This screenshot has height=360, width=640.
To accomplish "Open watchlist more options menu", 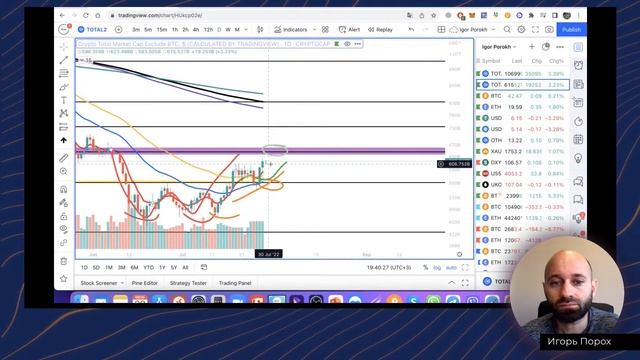I will point(560,47).
